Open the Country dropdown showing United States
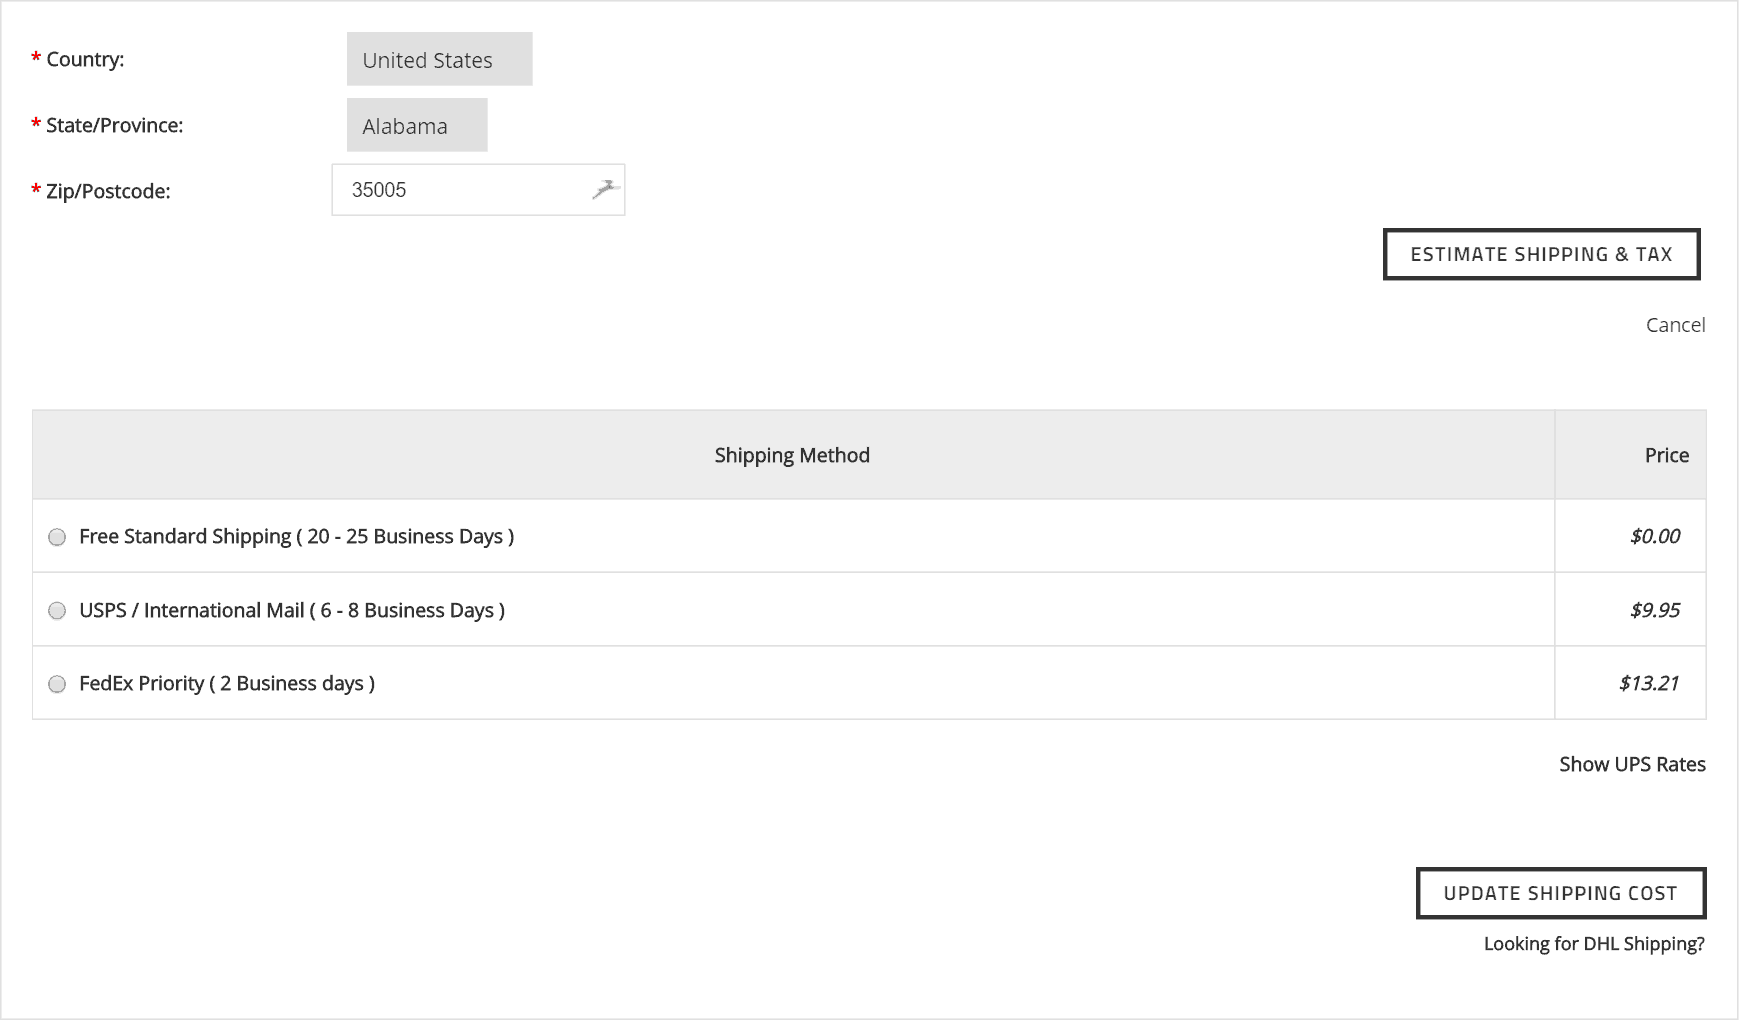This screenshot has height=1020, width=1739. (x=438, y=59)
